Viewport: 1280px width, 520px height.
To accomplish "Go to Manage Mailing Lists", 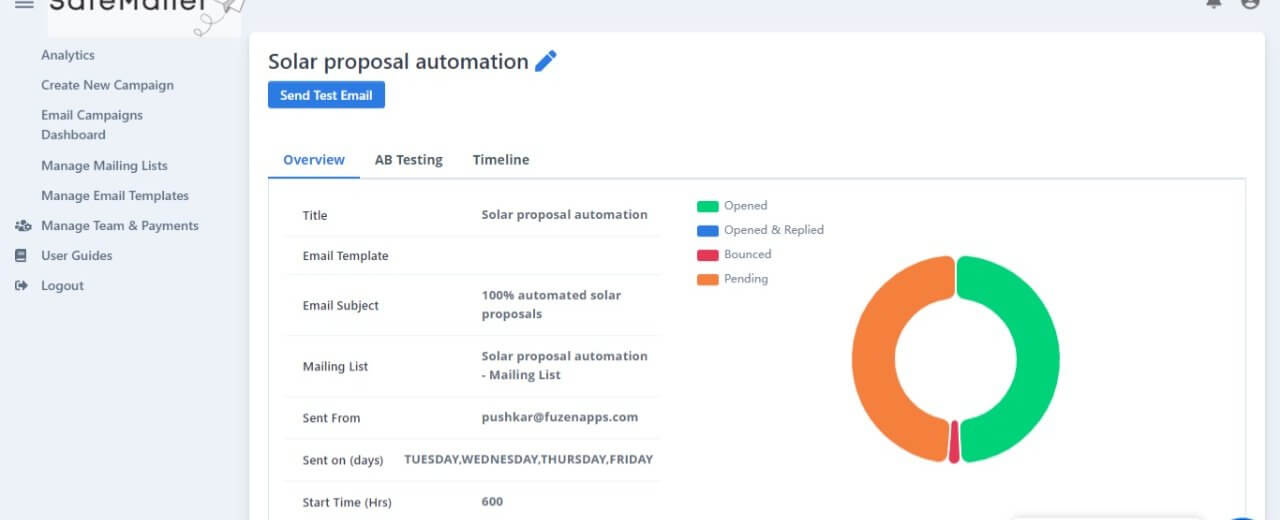I will pyautogui.click(x=104, y=166).
